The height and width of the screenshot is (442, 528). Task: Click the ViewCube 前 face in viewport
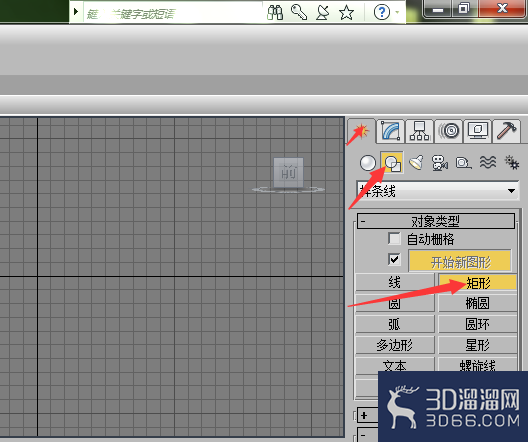tap(289, 173)
